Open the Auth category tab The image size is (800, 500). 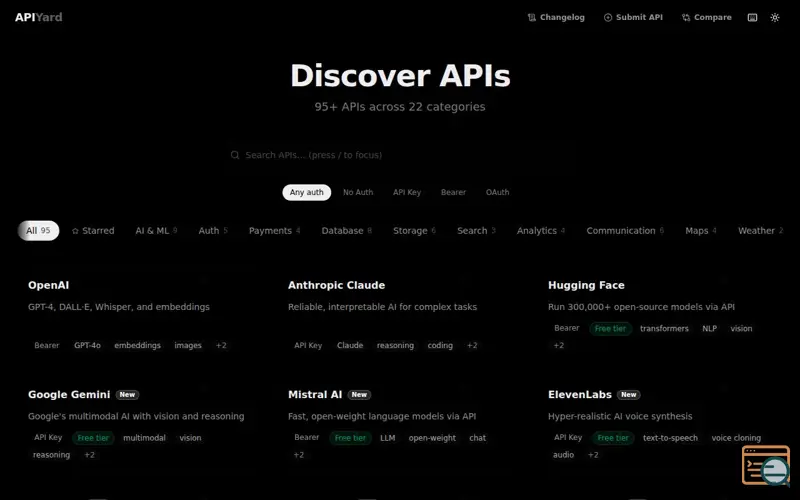coord(213,231)
